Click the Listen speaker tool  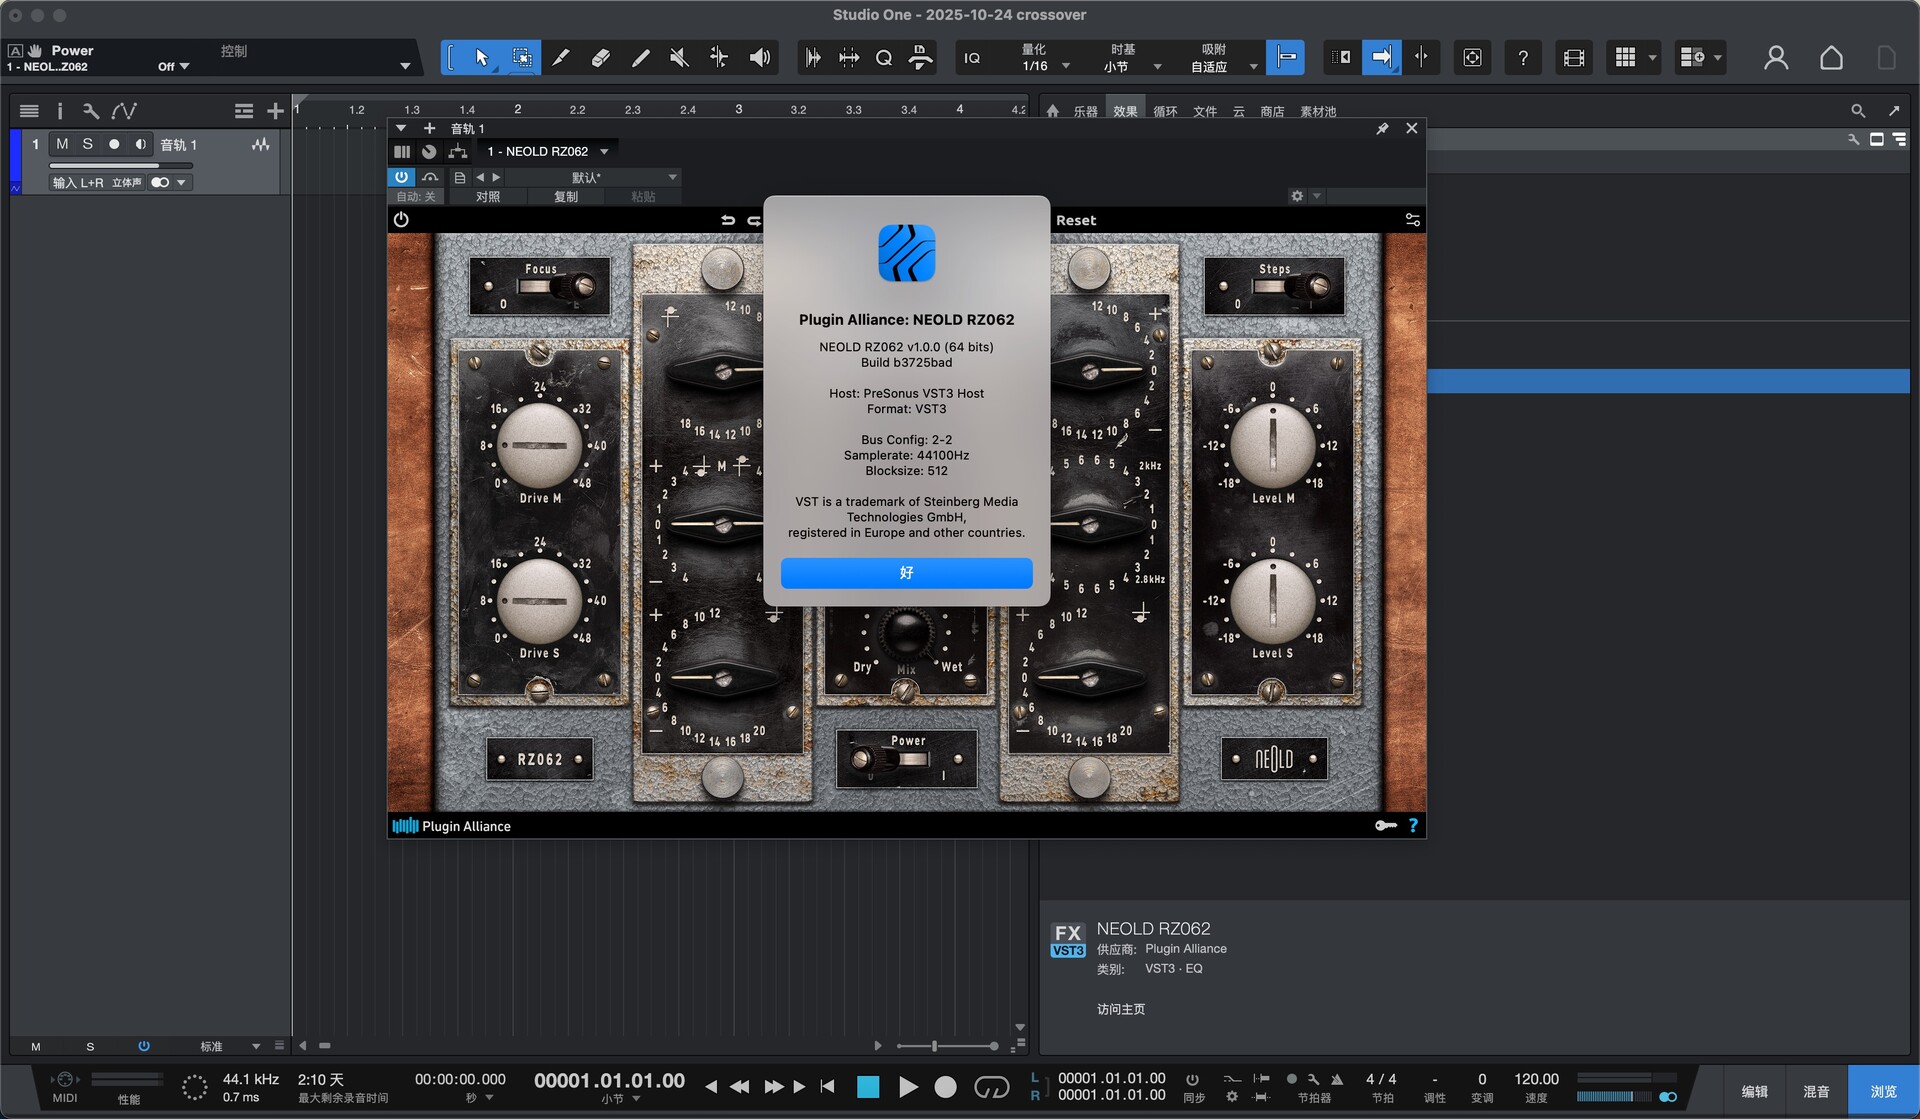[x=760, y=58]
